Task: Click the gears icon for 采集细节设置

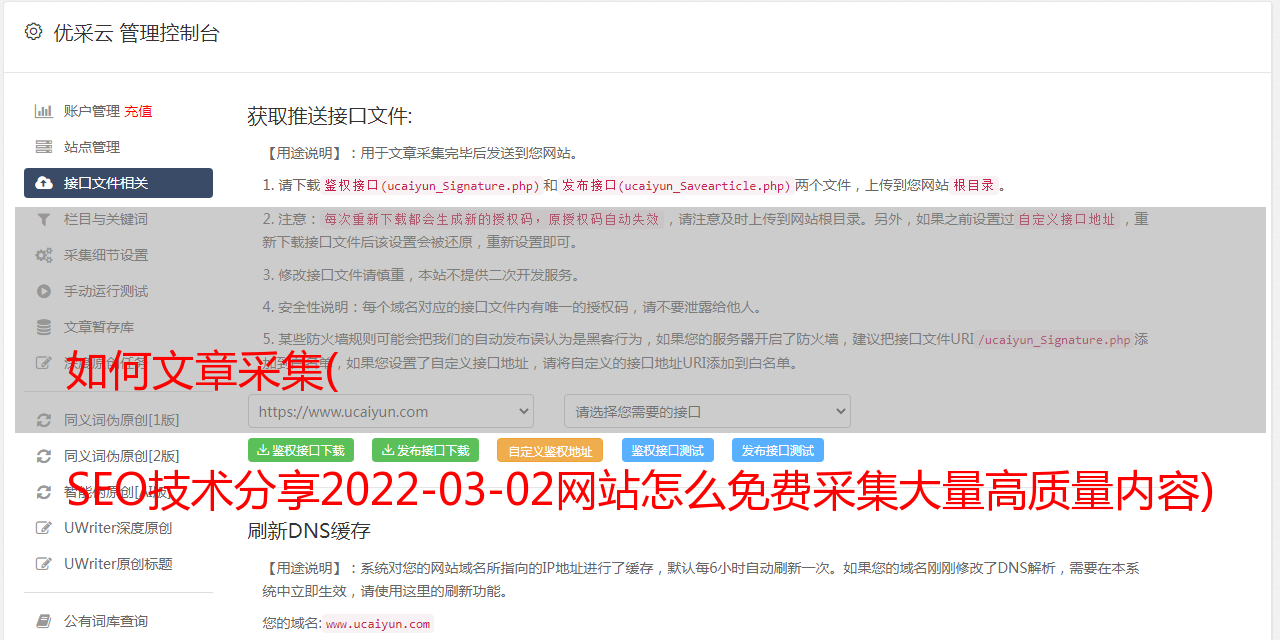Action: click(x=44, y=255)
